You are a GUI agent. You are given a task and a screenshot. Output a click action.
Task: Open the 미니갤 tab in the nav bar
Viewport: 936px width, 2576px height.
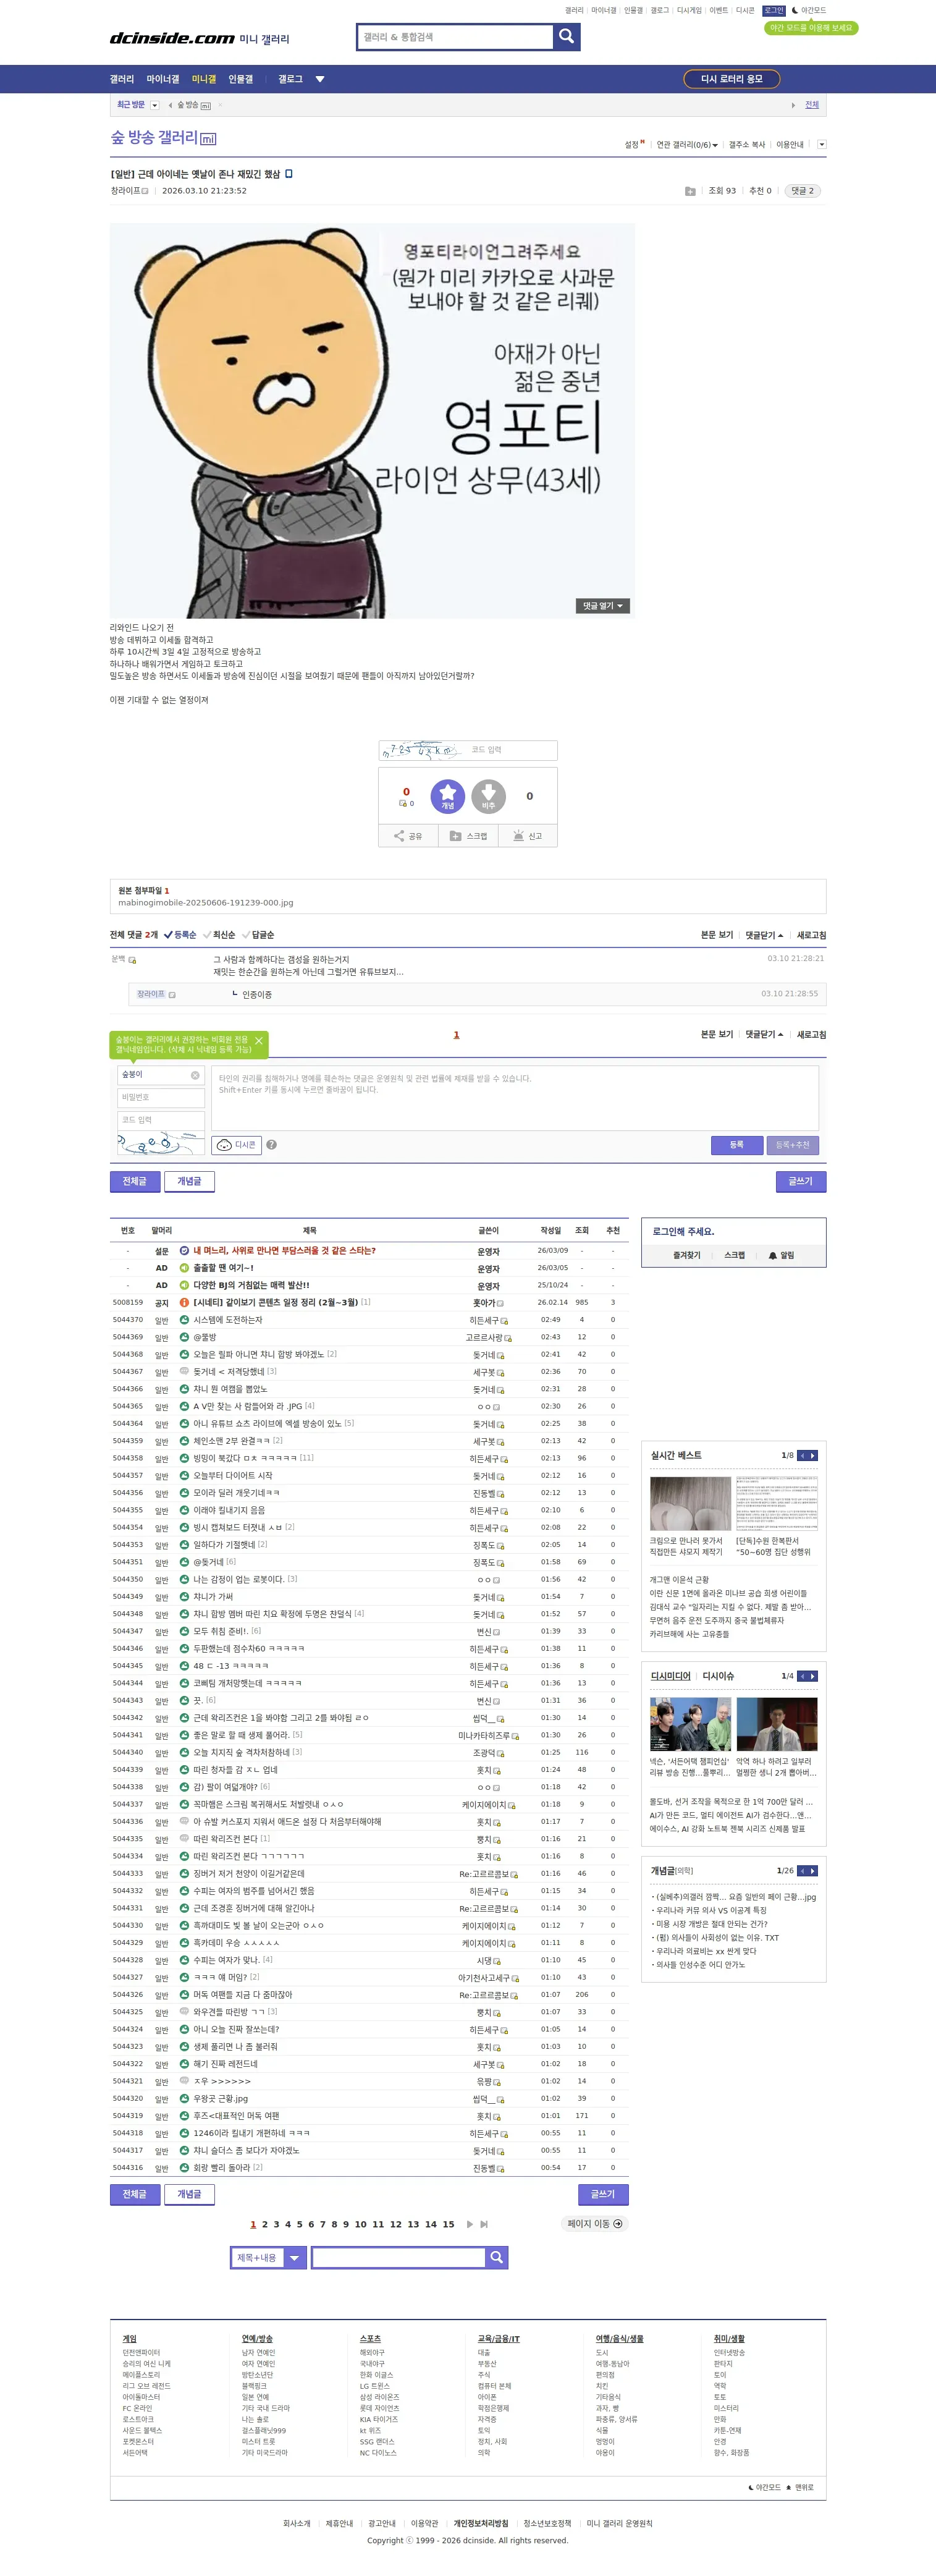204,79
